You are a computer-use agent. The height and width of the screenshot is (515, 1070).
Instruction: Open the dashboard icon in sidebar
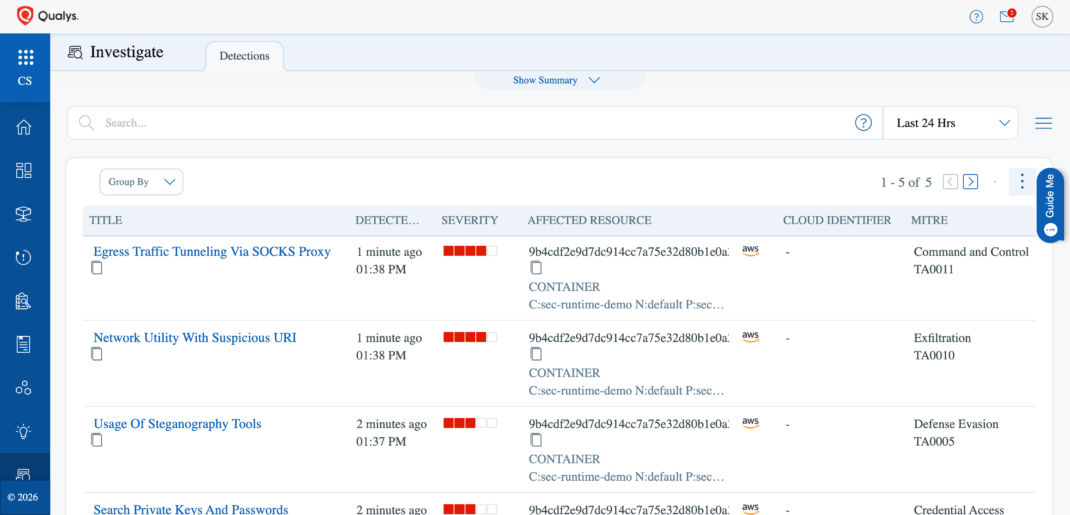(24, 171)
